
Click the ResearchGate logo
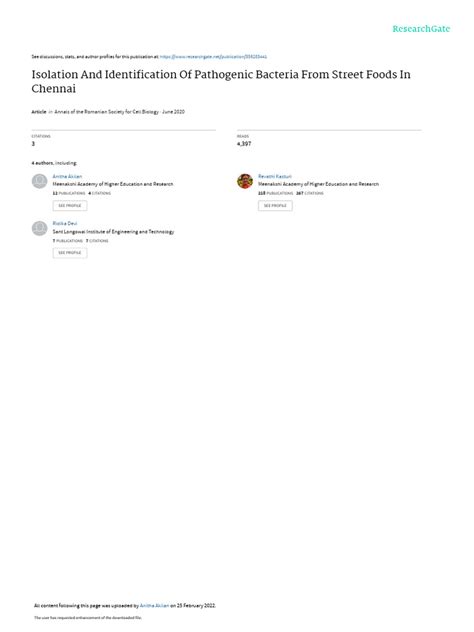[421, 29]
